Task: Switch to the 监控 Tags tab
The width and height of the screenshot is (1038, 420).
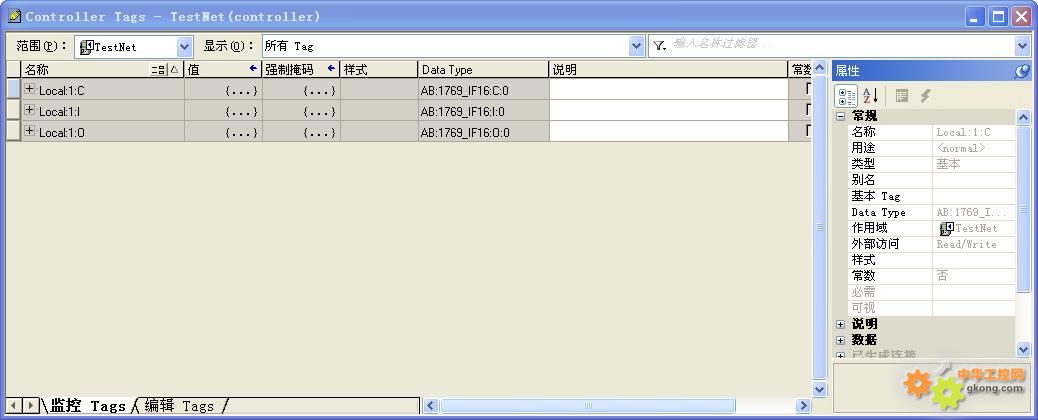Action: tap(88, 405)
